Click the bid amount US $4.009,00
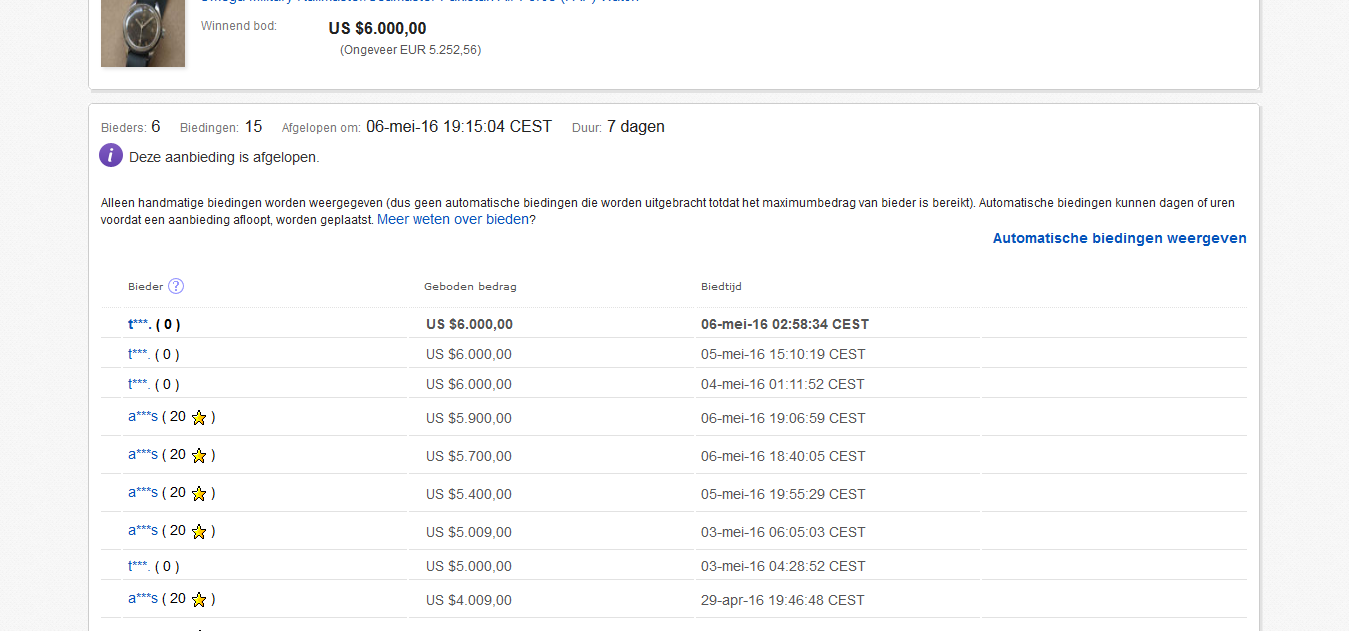 pyautogui.click(x=469, y=600)
